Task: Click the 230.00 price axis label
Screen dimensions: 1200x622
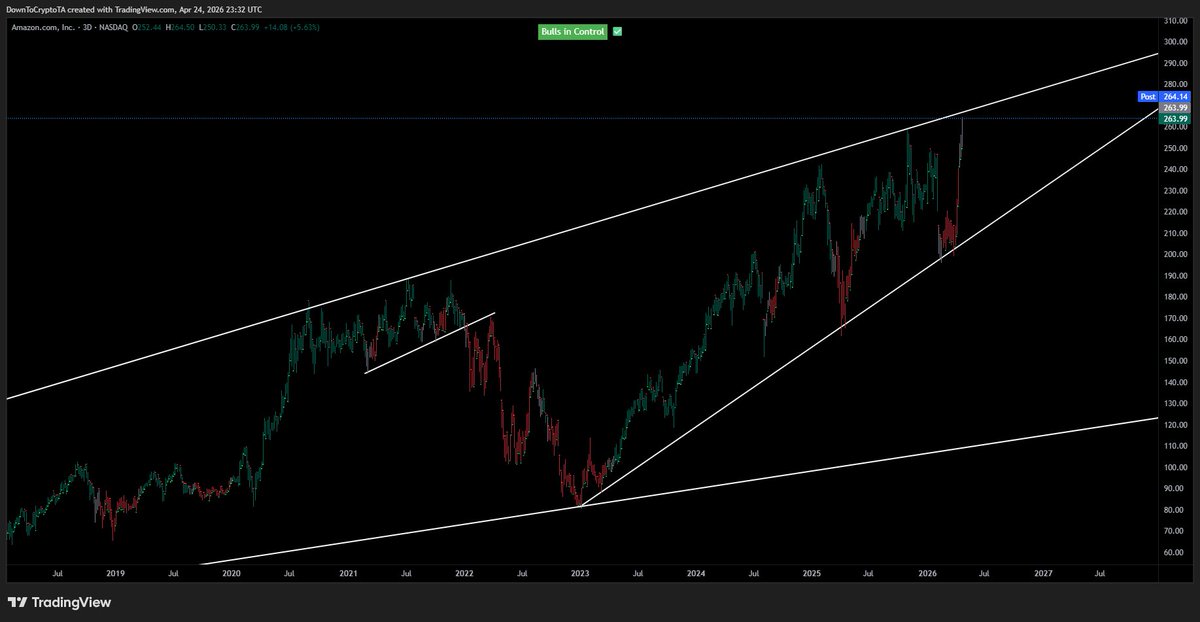Action: 1175,190
